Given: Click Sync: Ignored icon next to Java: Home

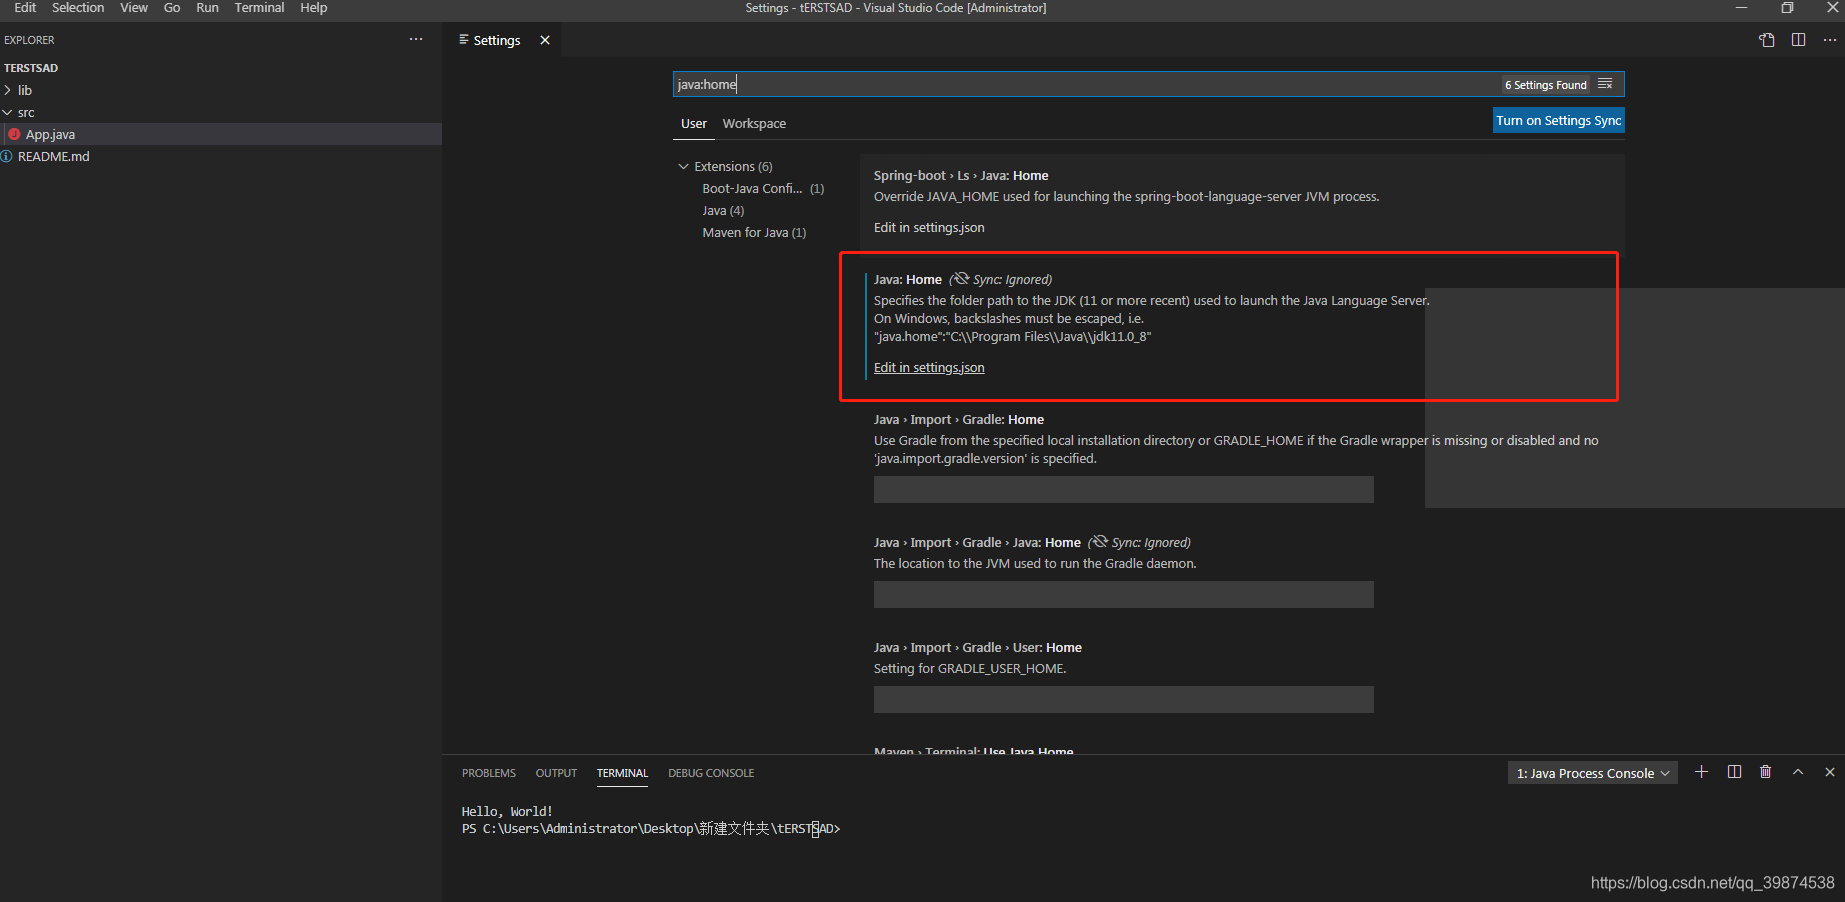Looking at the screenshot, I should tap(961, 279).
